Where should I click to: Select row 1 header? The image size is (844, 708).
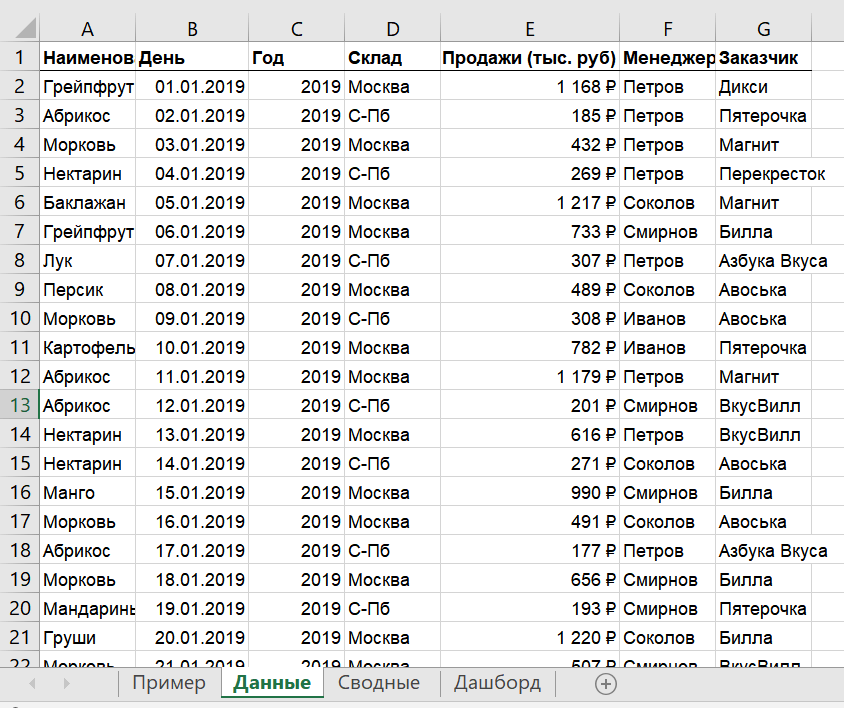18,58
